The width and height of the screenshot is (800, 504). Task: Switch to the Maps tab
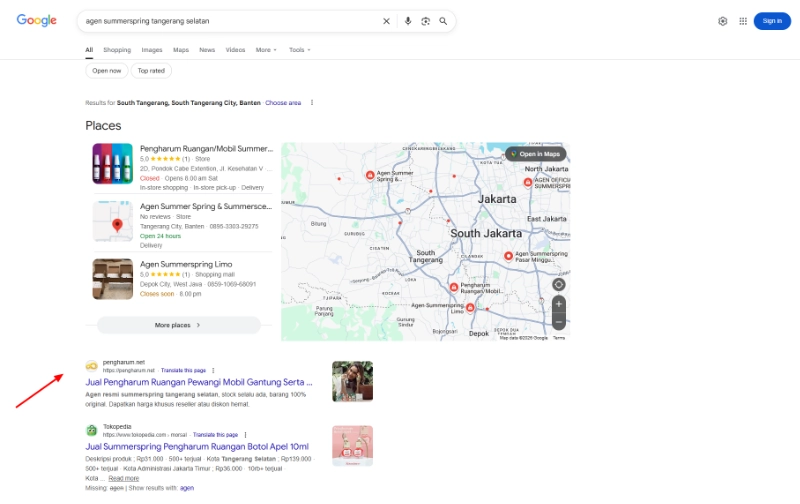coord(181,49)
